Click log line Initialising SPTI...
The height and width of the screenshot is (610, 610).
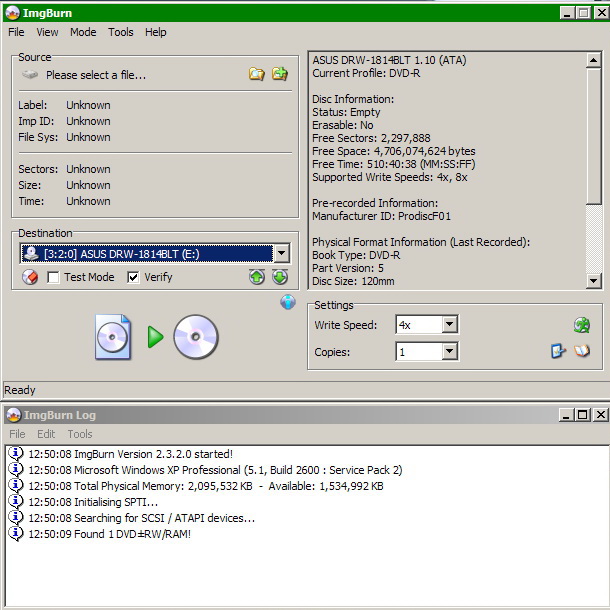(x=93, y=502)
